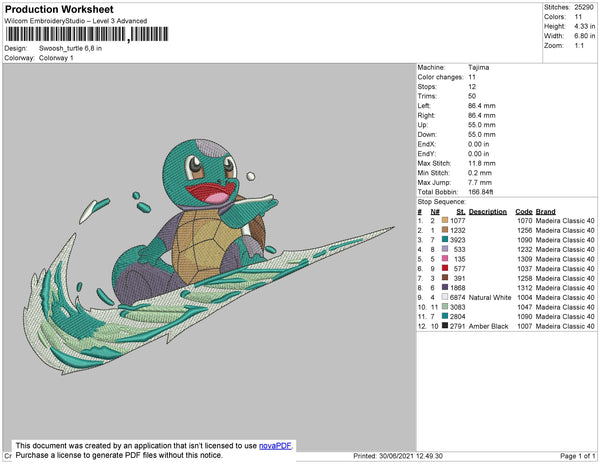Viewport: 600px width, 464px height.
Task: Select the Printed date 30/06/2021 text
Action: click(398, 456)
